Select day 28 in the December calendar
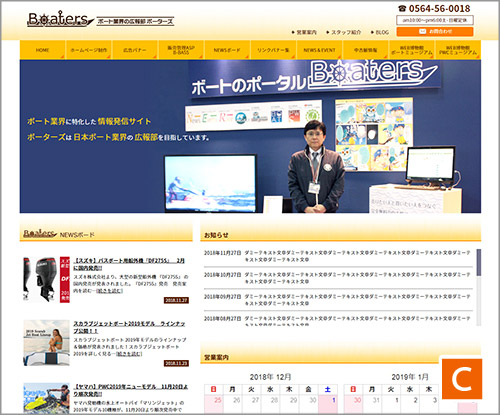This screenshot has height=415, width=500. point(271,404)
